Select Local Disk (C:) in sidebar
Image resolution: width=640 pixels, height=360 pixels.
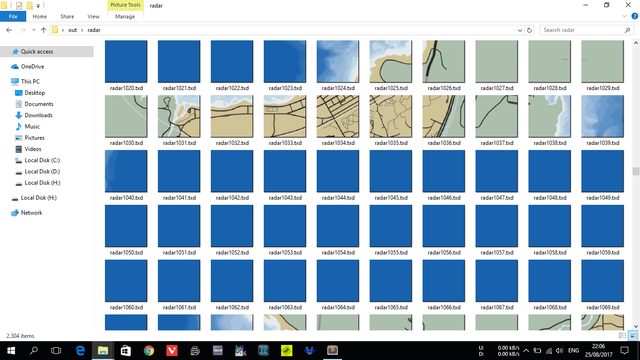(x=42, y=160)
